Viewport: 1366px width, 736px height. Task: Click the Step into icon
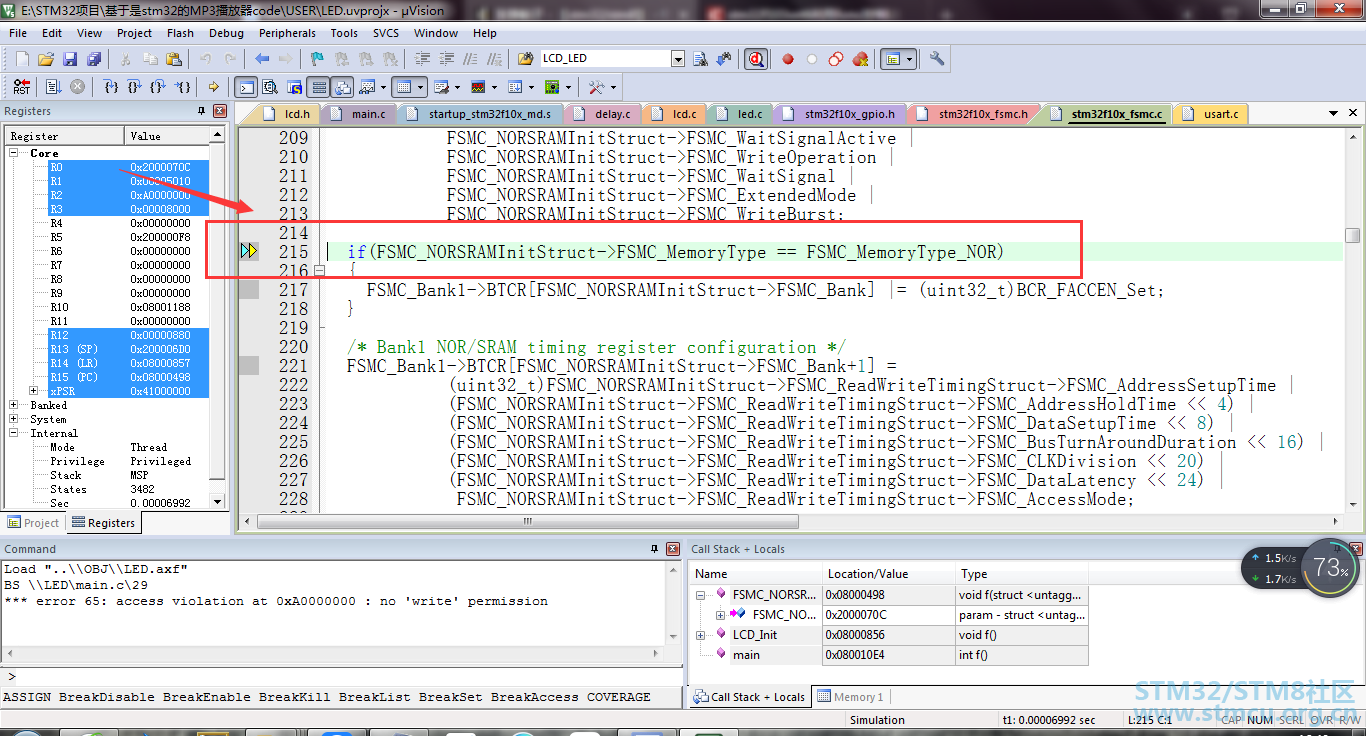pyautogui.click(x=112, y=87)
